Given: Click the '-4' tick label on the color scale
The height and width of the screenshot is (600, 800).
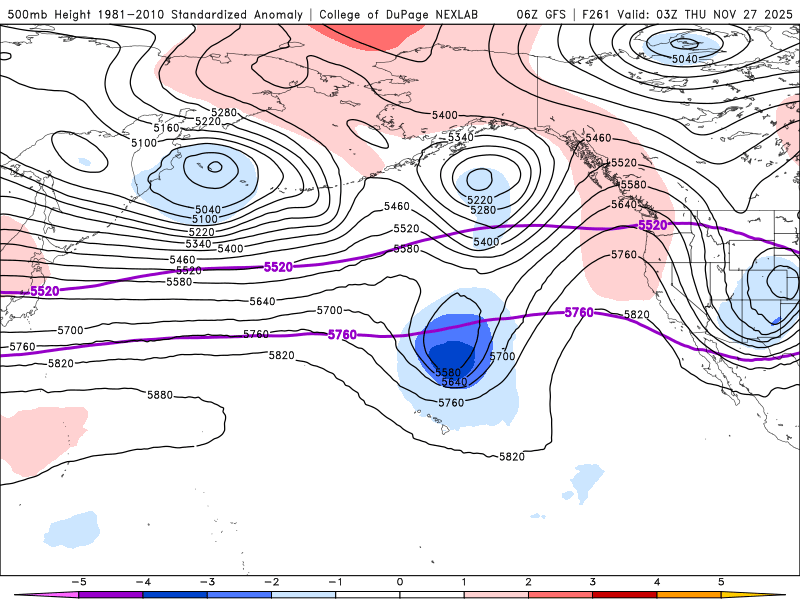Looking at the screenshot, I should point(143,582).
